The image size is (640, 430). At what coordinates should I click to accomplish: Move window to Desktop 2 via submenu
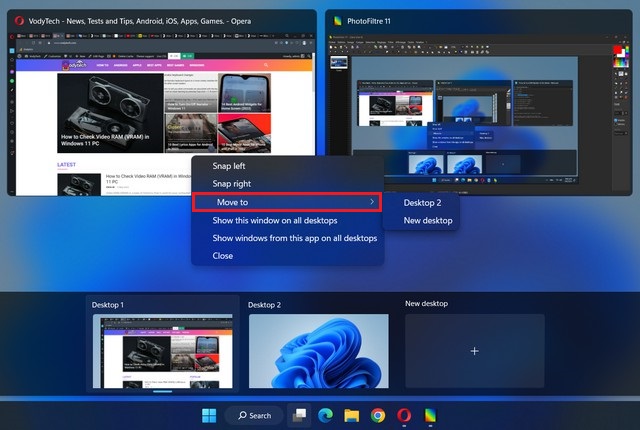point(422,203)
